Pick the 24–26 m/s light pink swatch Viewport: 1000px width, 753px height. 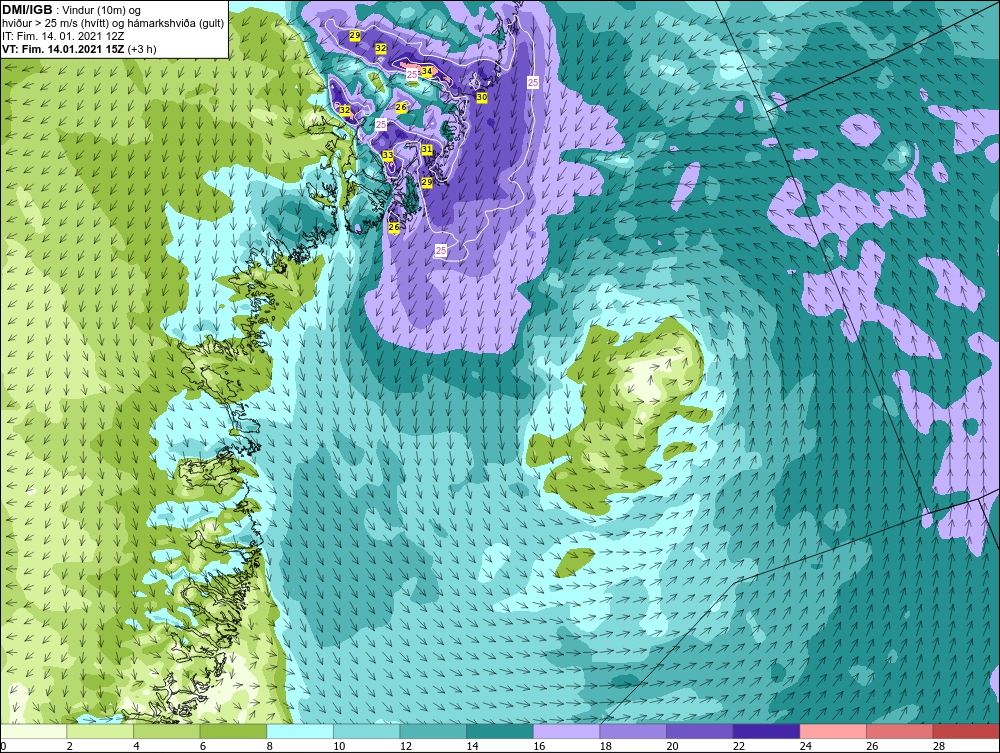pyautogui.click(x=833, y=731)
